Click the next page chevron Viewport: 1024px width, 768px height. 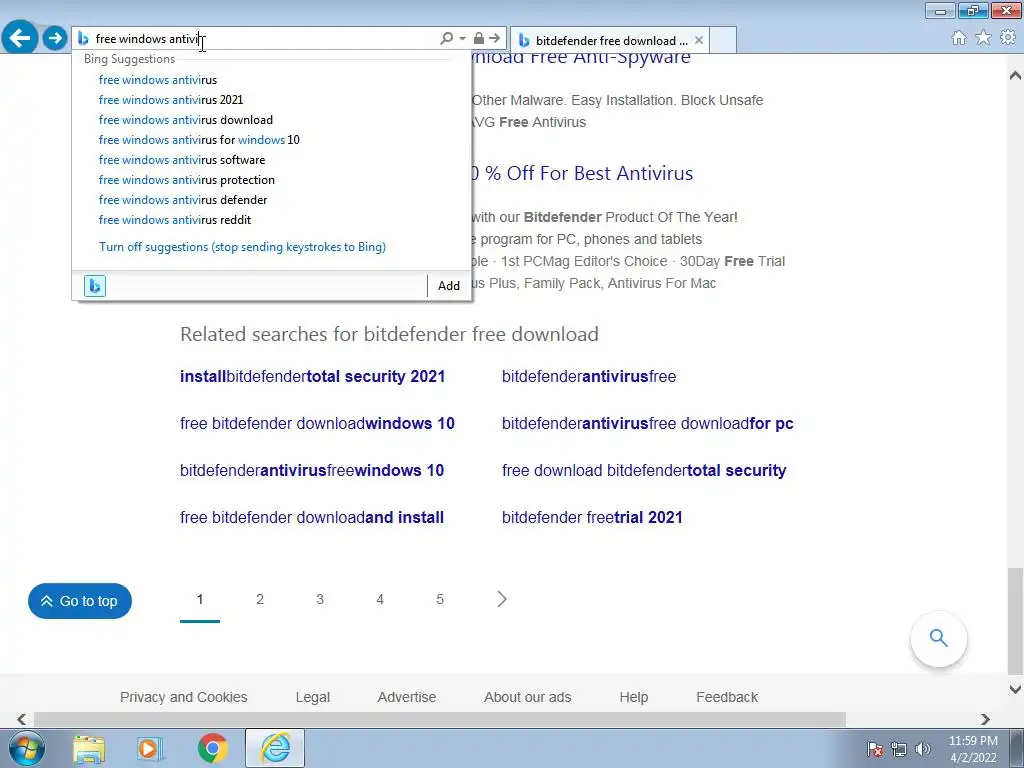pyautogui.click(x=502, y=600)
